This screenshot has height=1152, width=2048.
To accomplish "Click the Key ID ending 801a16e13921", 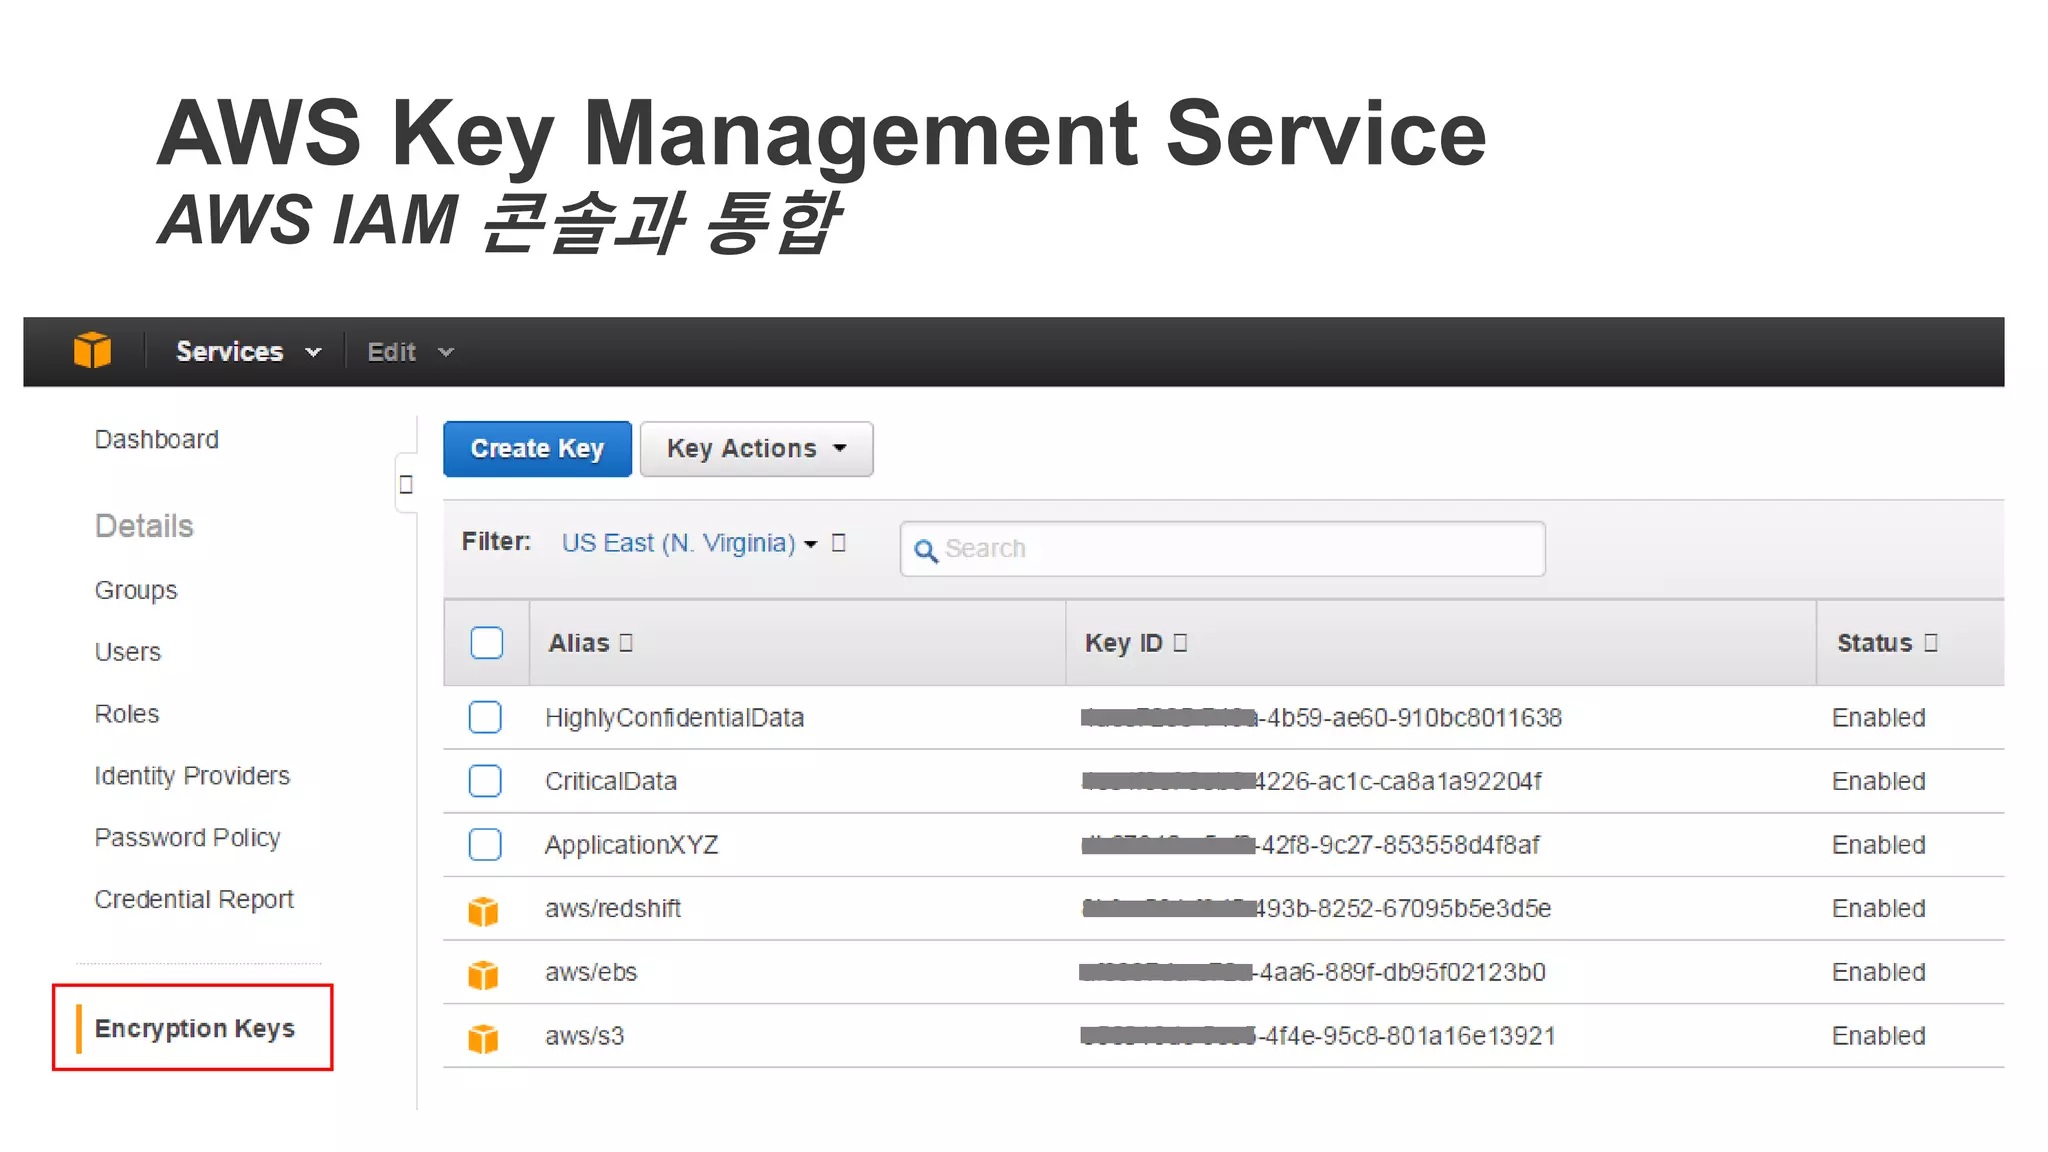I will (1318, 1037).
